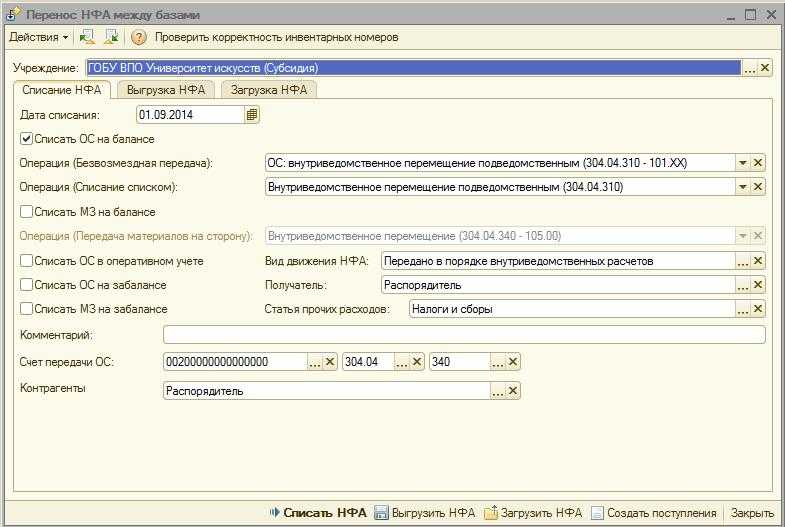Click the 304.04 account text field
Image resolution: width=785 pixels, height=527 pixels.
368,362
